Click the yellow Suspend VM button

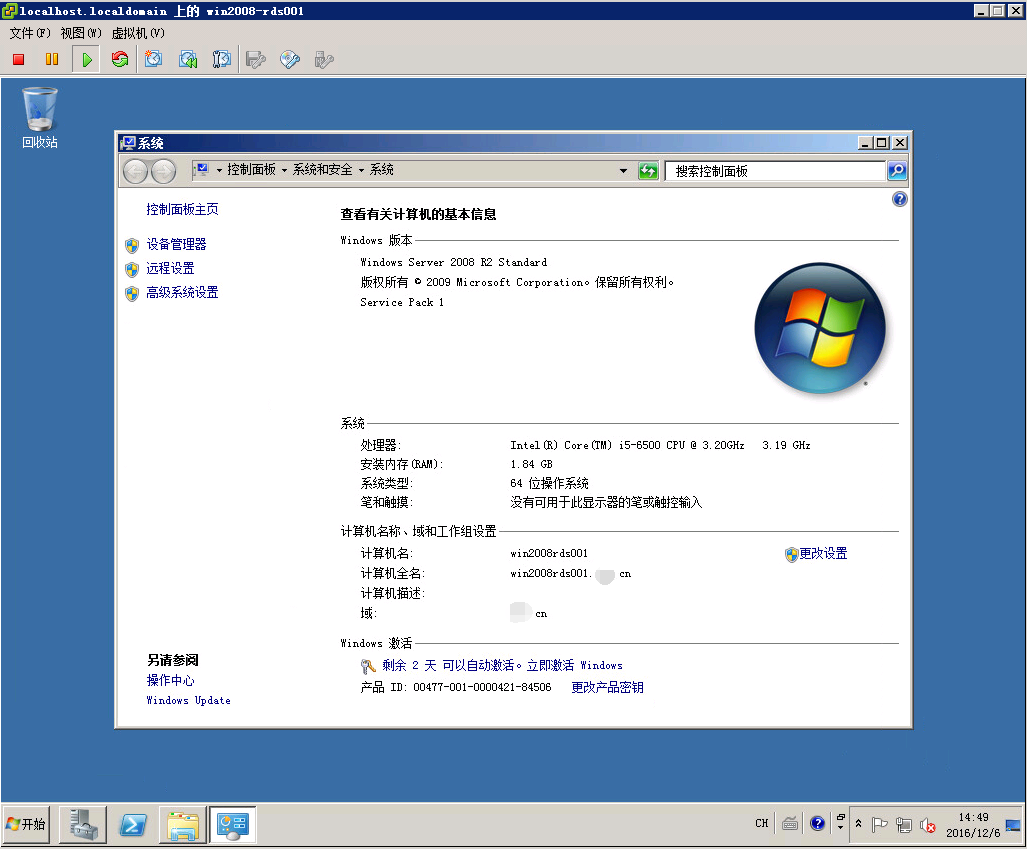[x=52, y=60]
